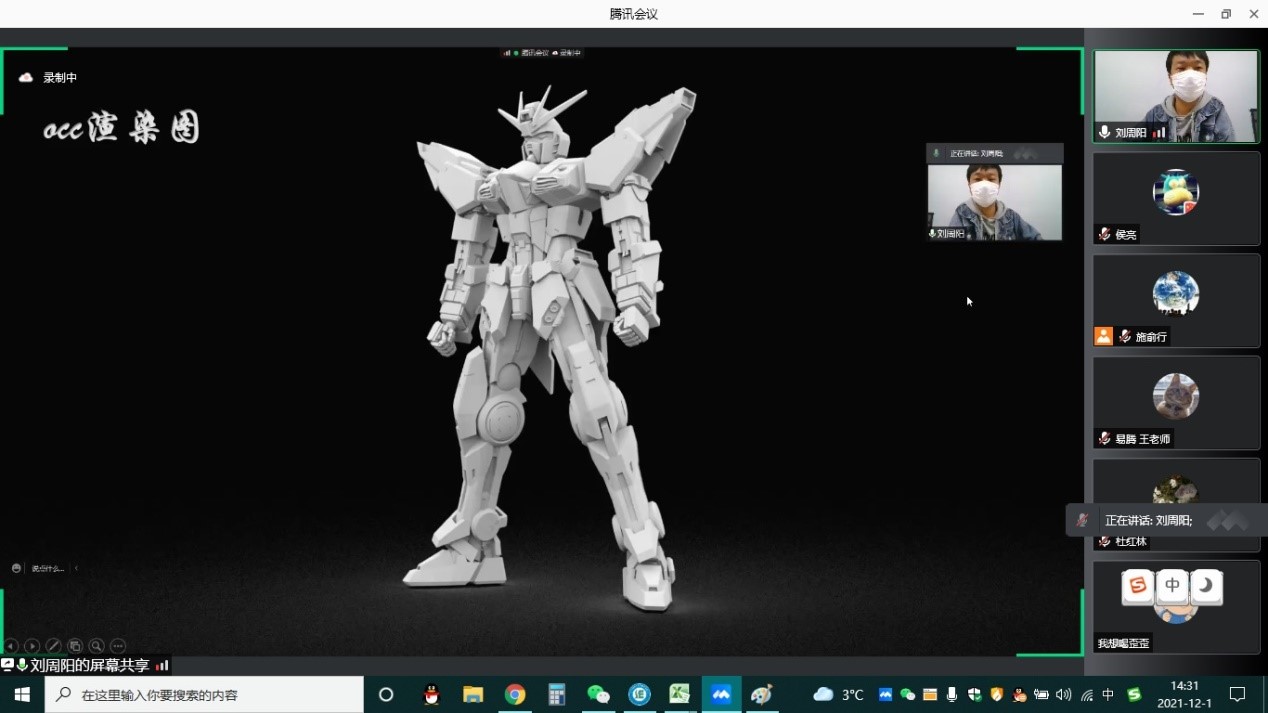Open WeChat from the taskbar
The image size is (1268, 713).
[x=598, y=694]
